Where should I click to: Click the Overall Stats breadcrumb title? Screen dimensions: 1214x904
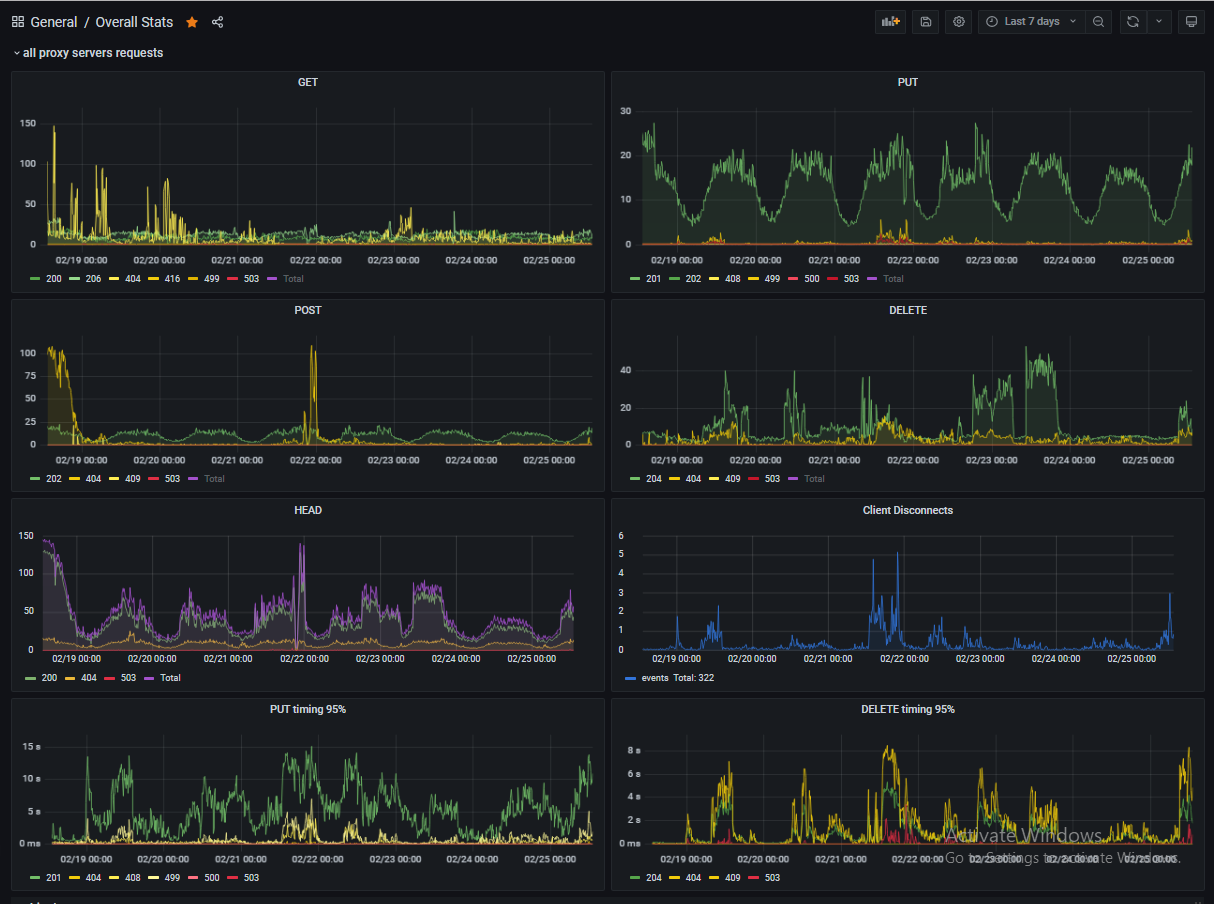tap(134, 22)
